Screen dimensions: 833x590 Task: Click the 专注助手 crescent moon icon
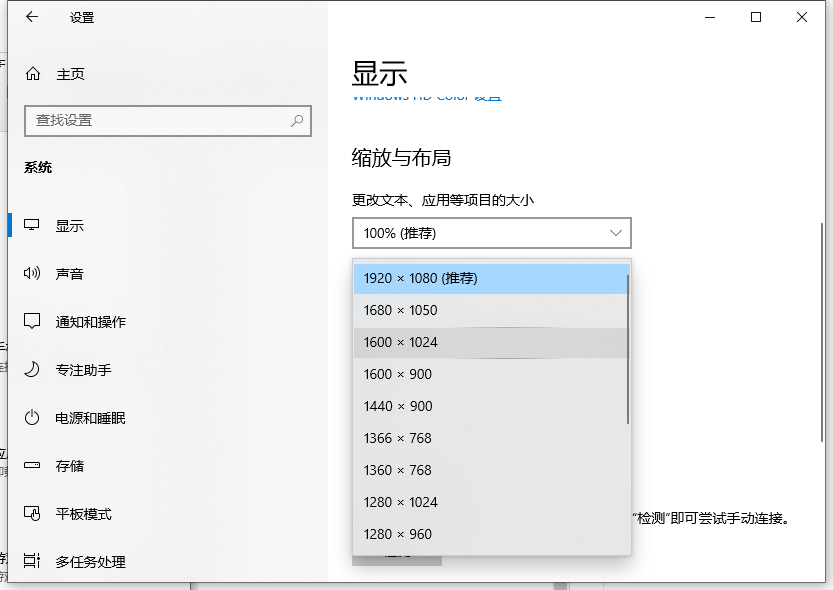(30, 369)
